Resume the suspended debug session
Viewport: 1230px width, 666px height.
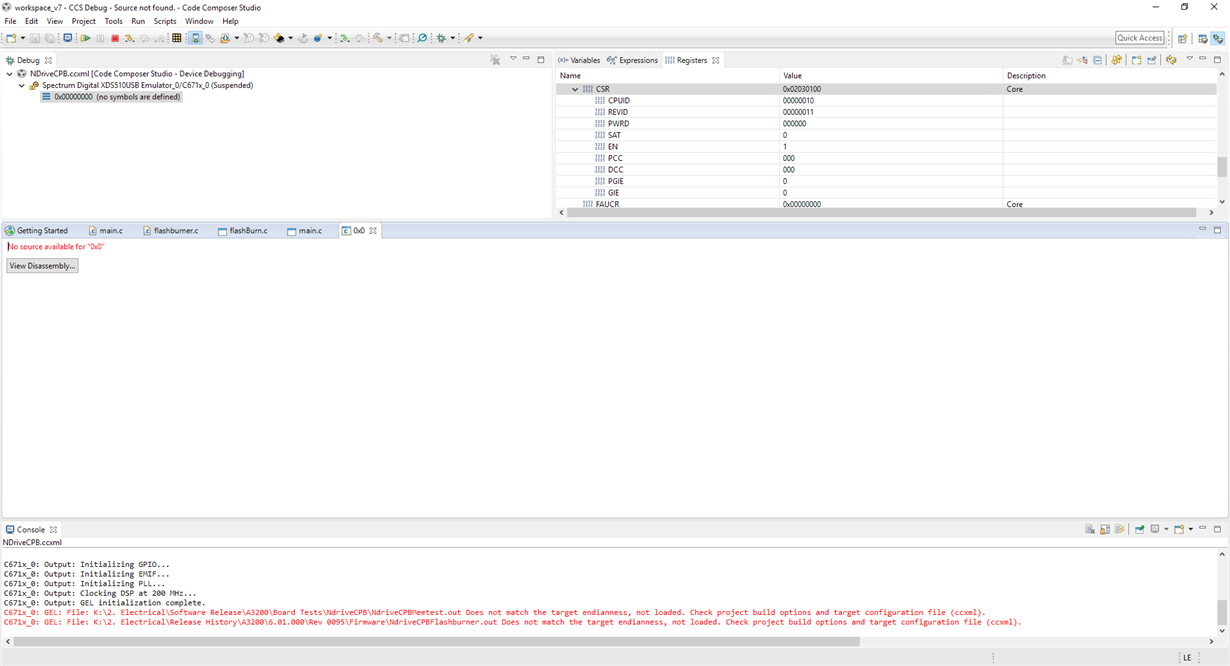click(x=86, y=38)
